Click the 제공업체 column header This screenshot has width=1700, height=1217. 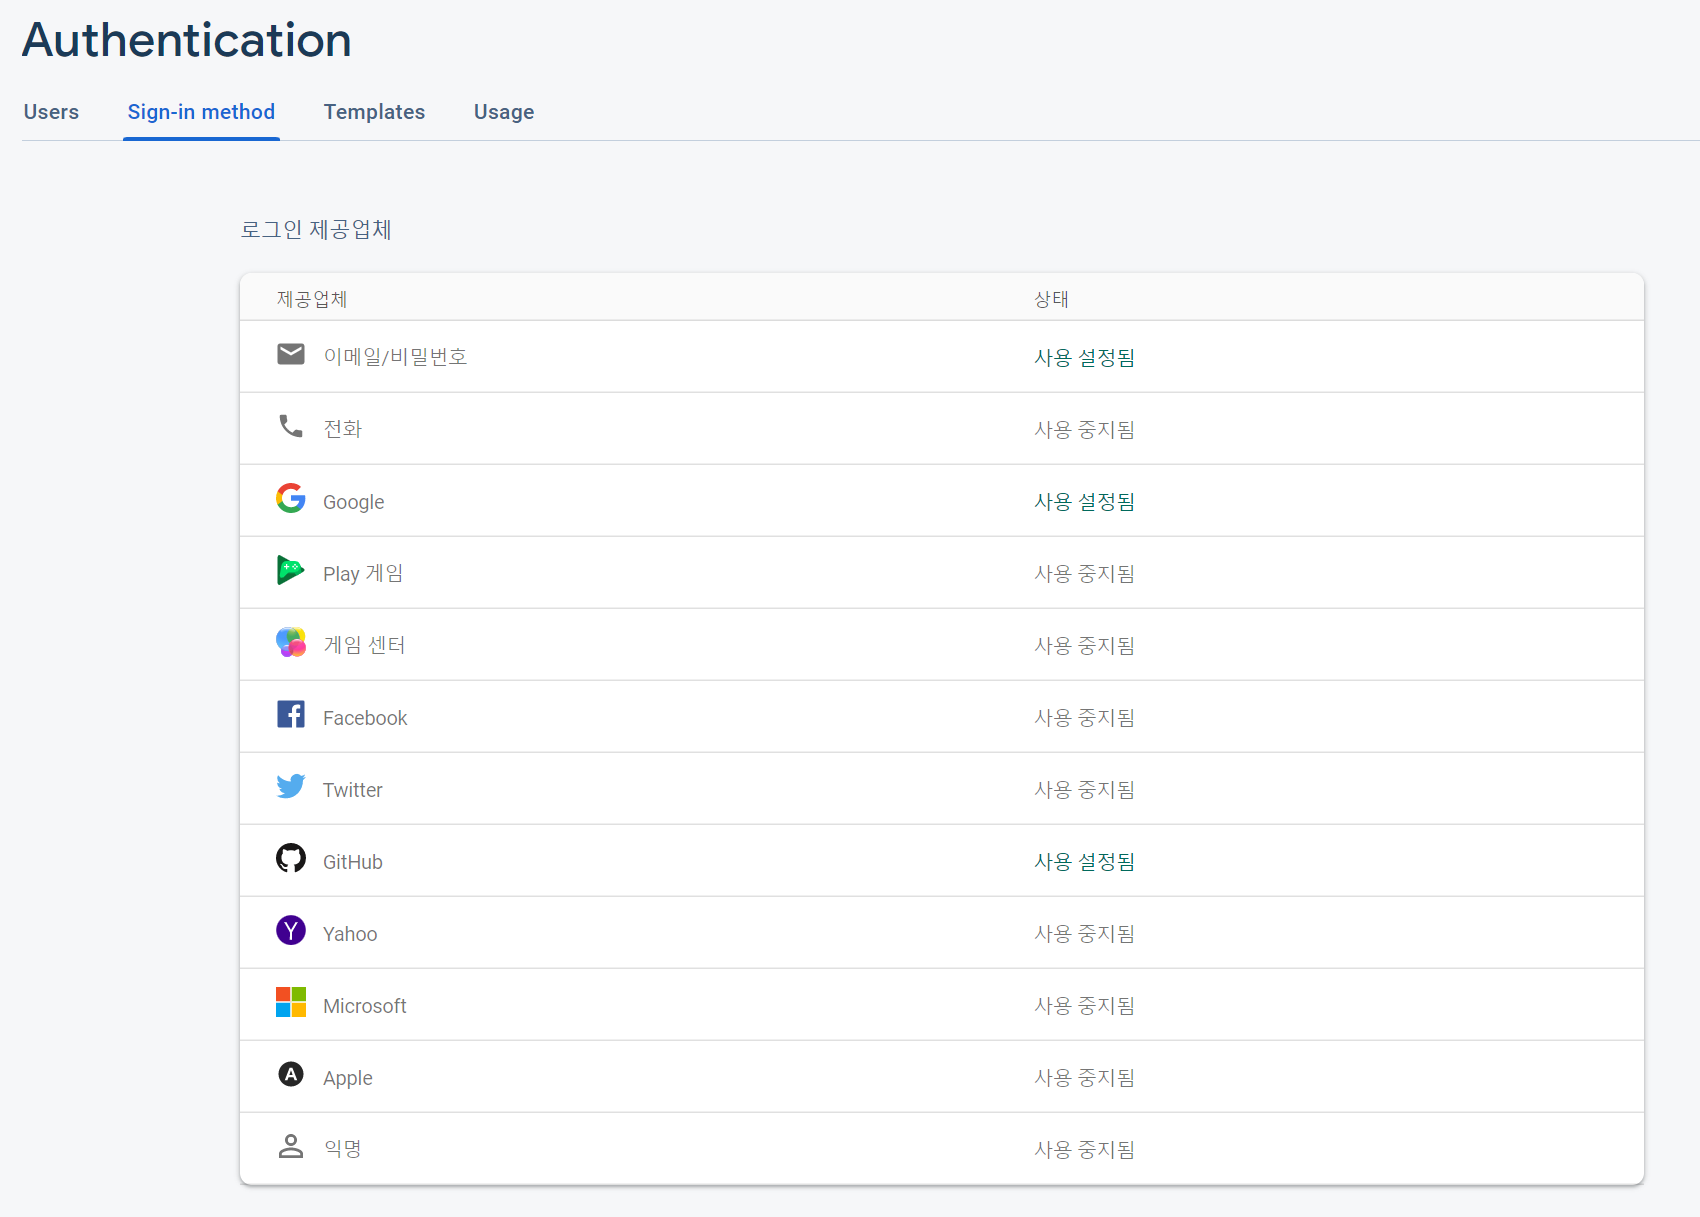coord(312,299)
